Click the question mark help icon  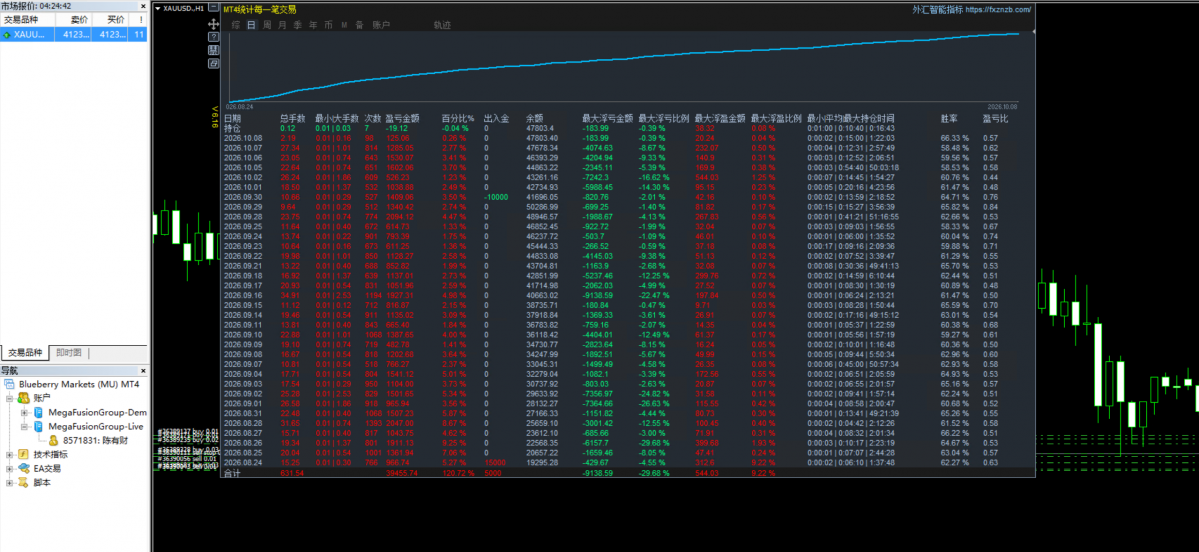point(213,37)
